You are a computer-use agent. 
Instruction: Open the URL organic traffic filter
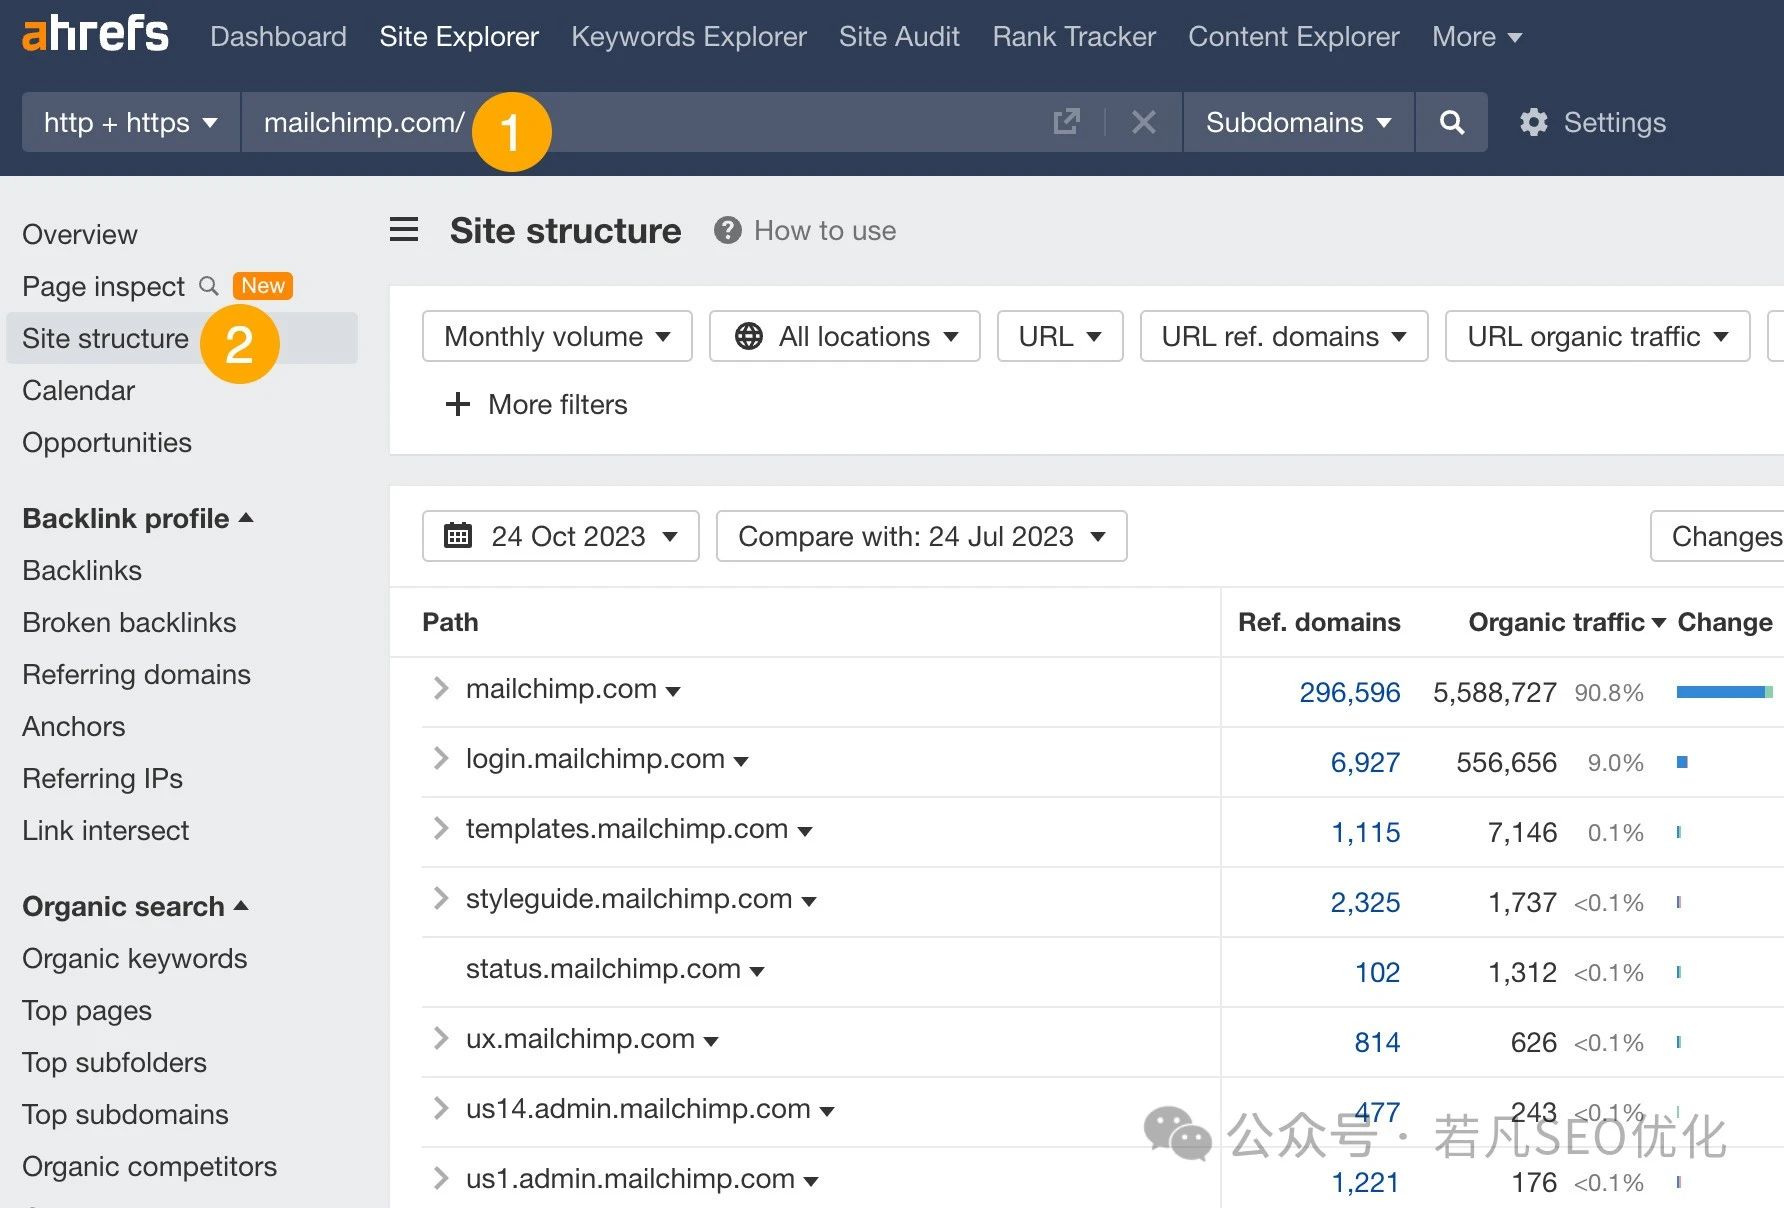point(1597,336)
